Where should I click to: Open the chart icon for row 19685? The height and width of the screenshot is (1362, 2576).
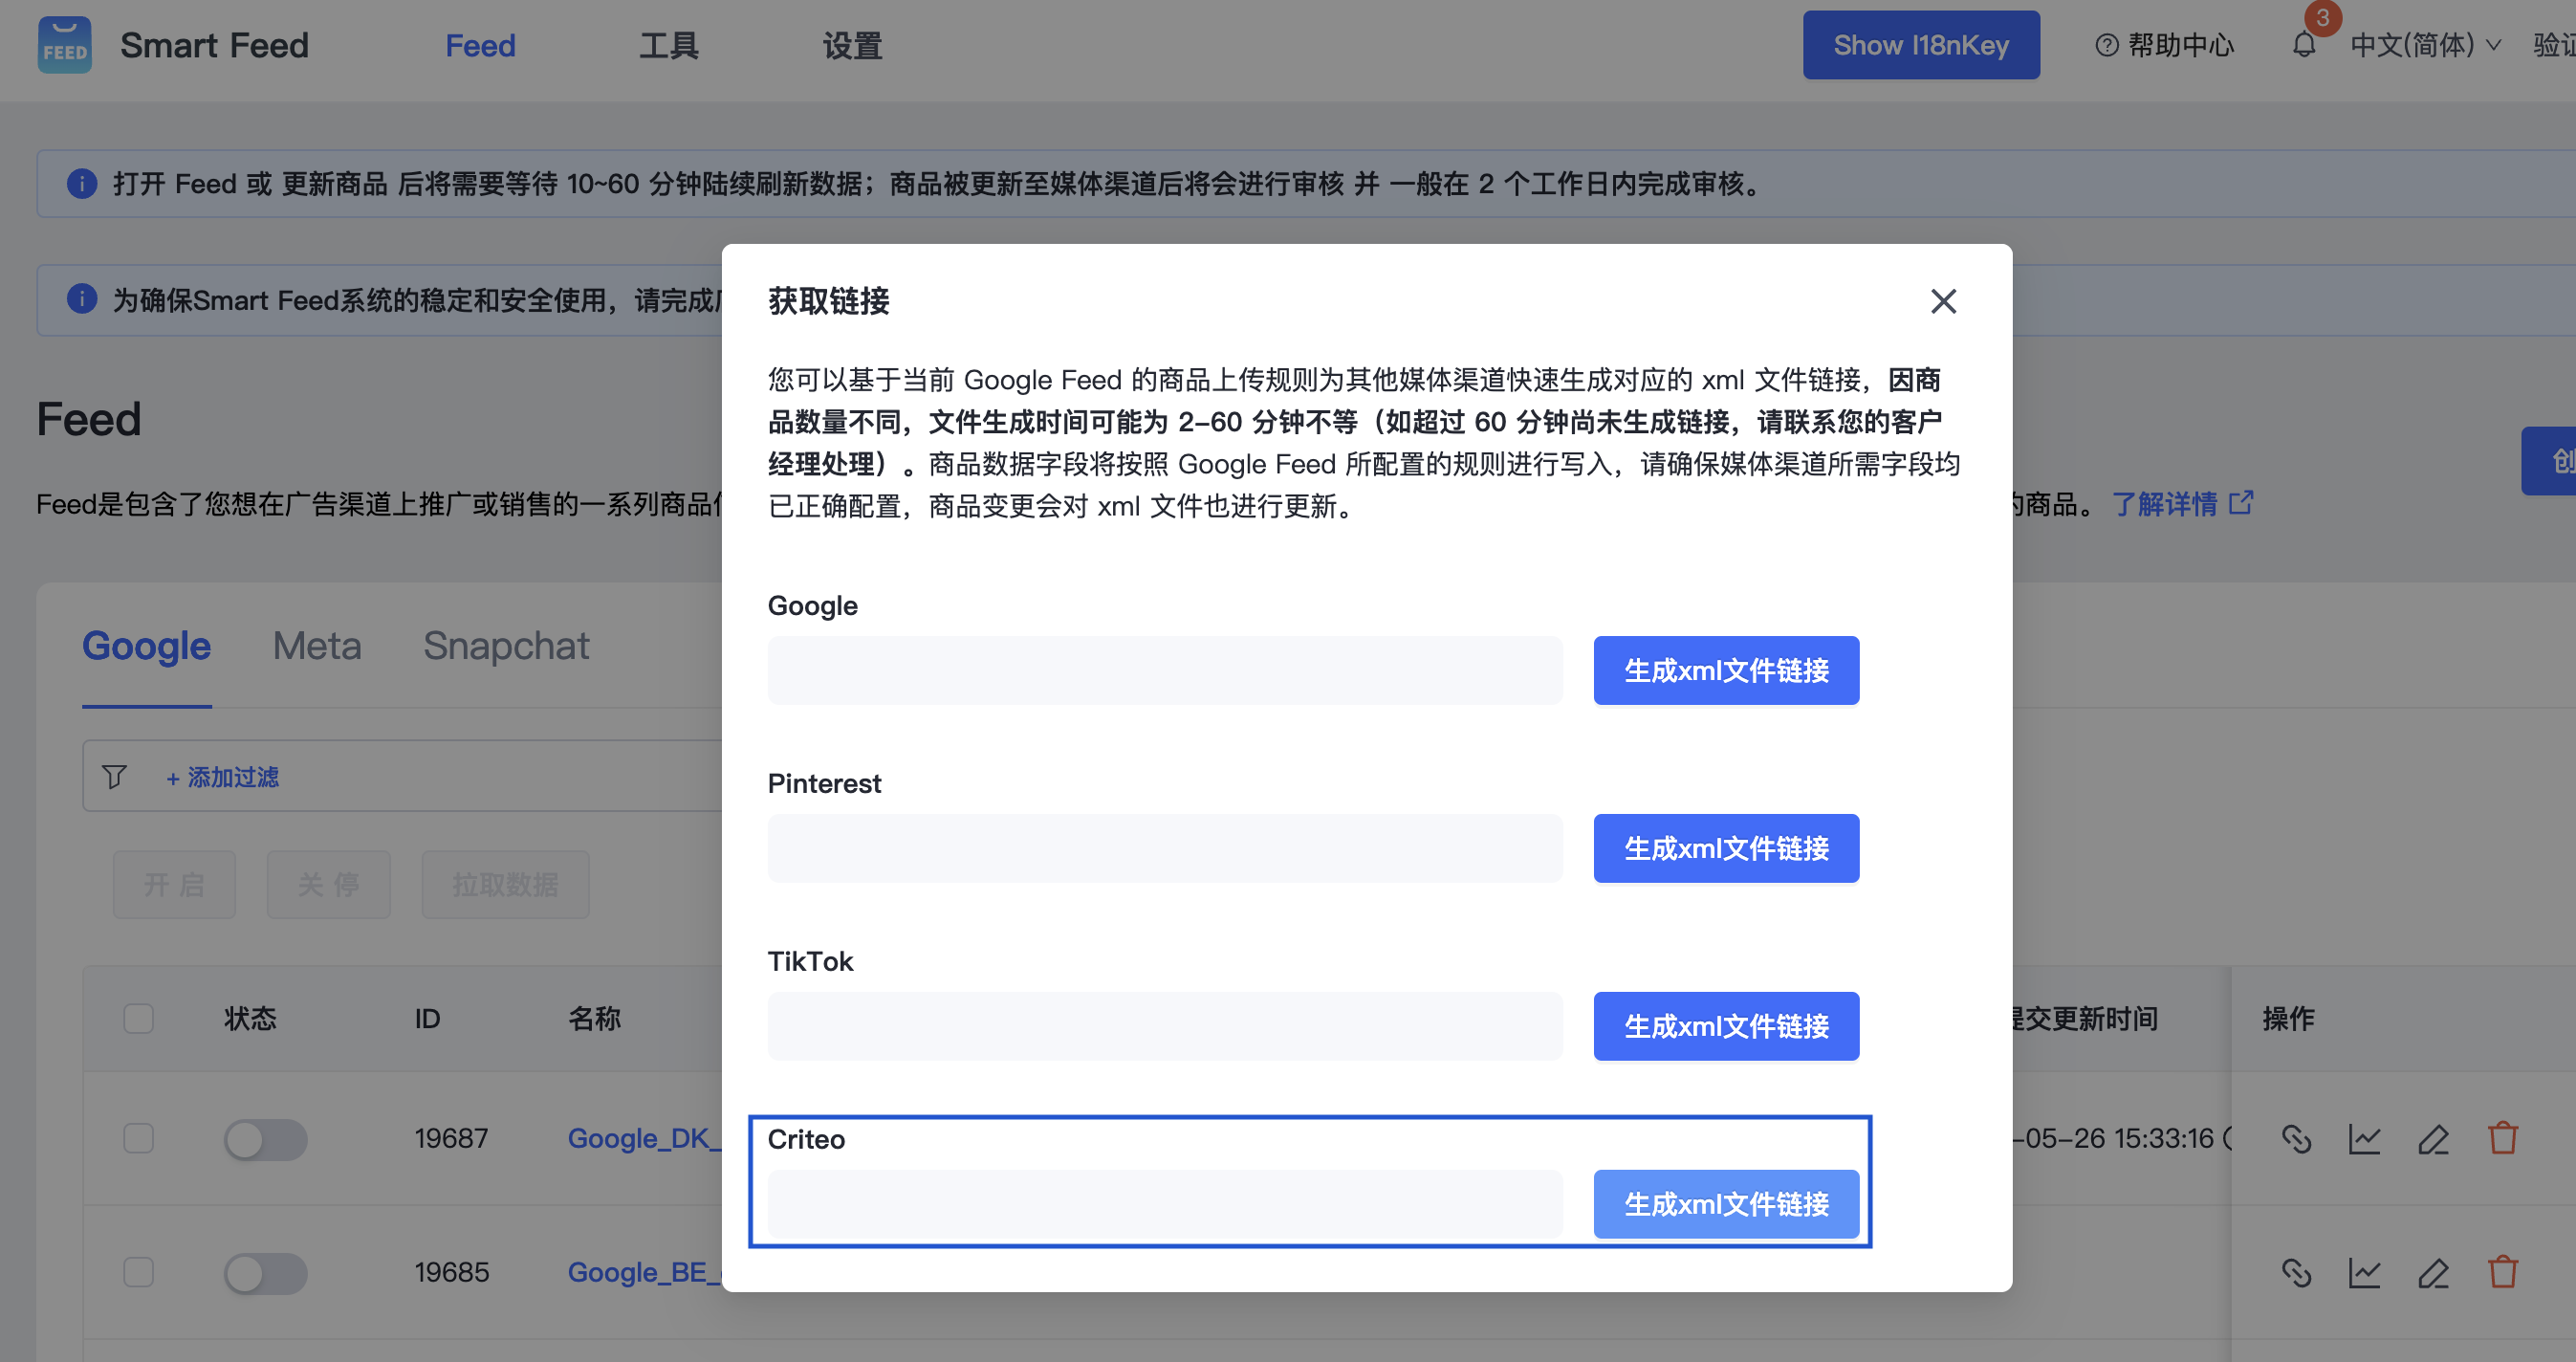(x=2365, y=1272)
